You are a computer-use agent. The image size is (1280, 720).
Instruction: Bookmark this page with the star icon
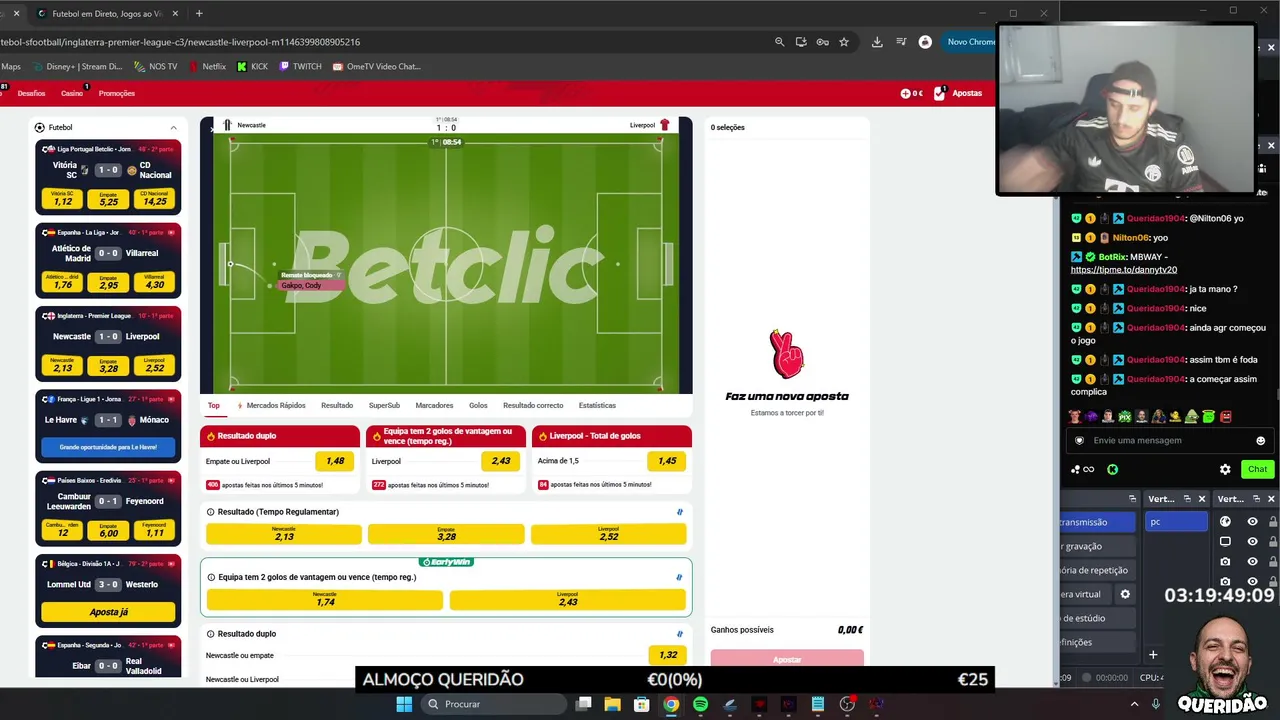click(844, 42)
